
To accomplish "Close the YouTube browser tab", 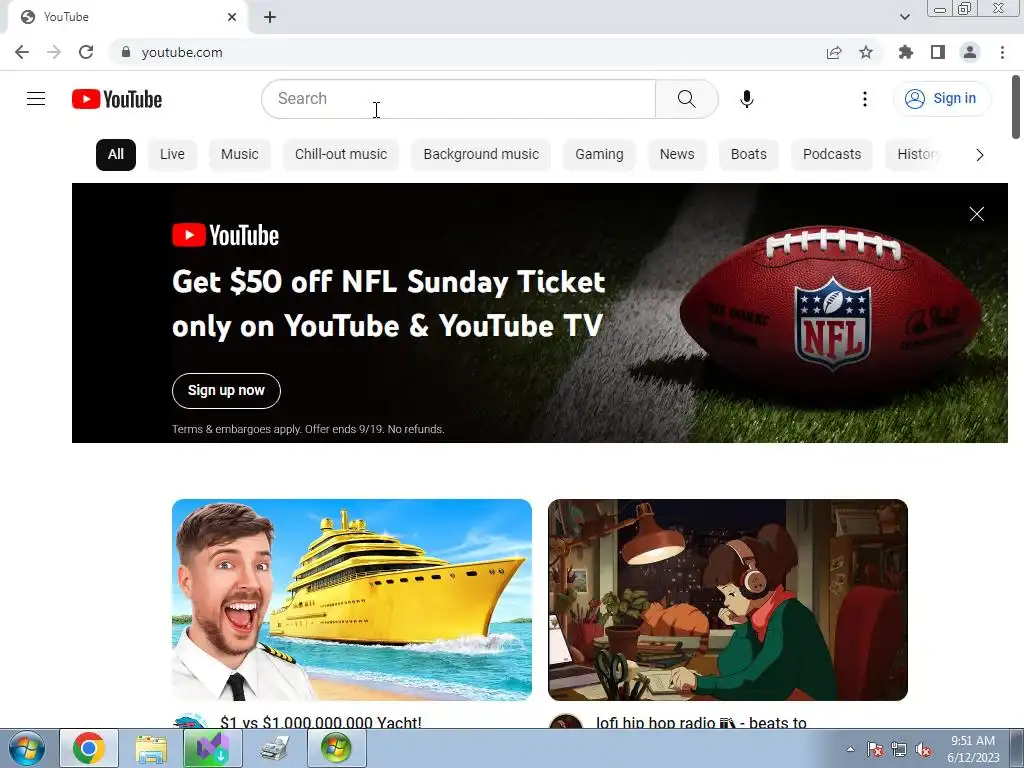I will pos(232,17).
